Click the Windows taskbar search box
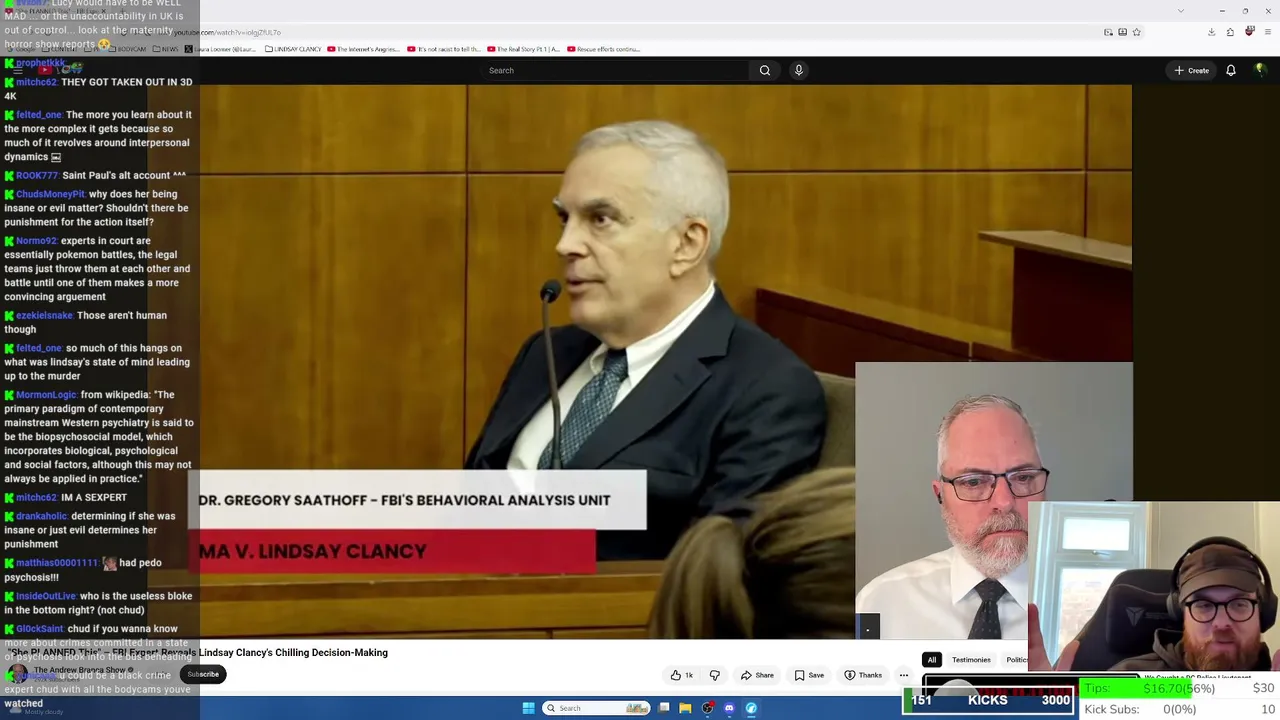 (x=596, y=708)
